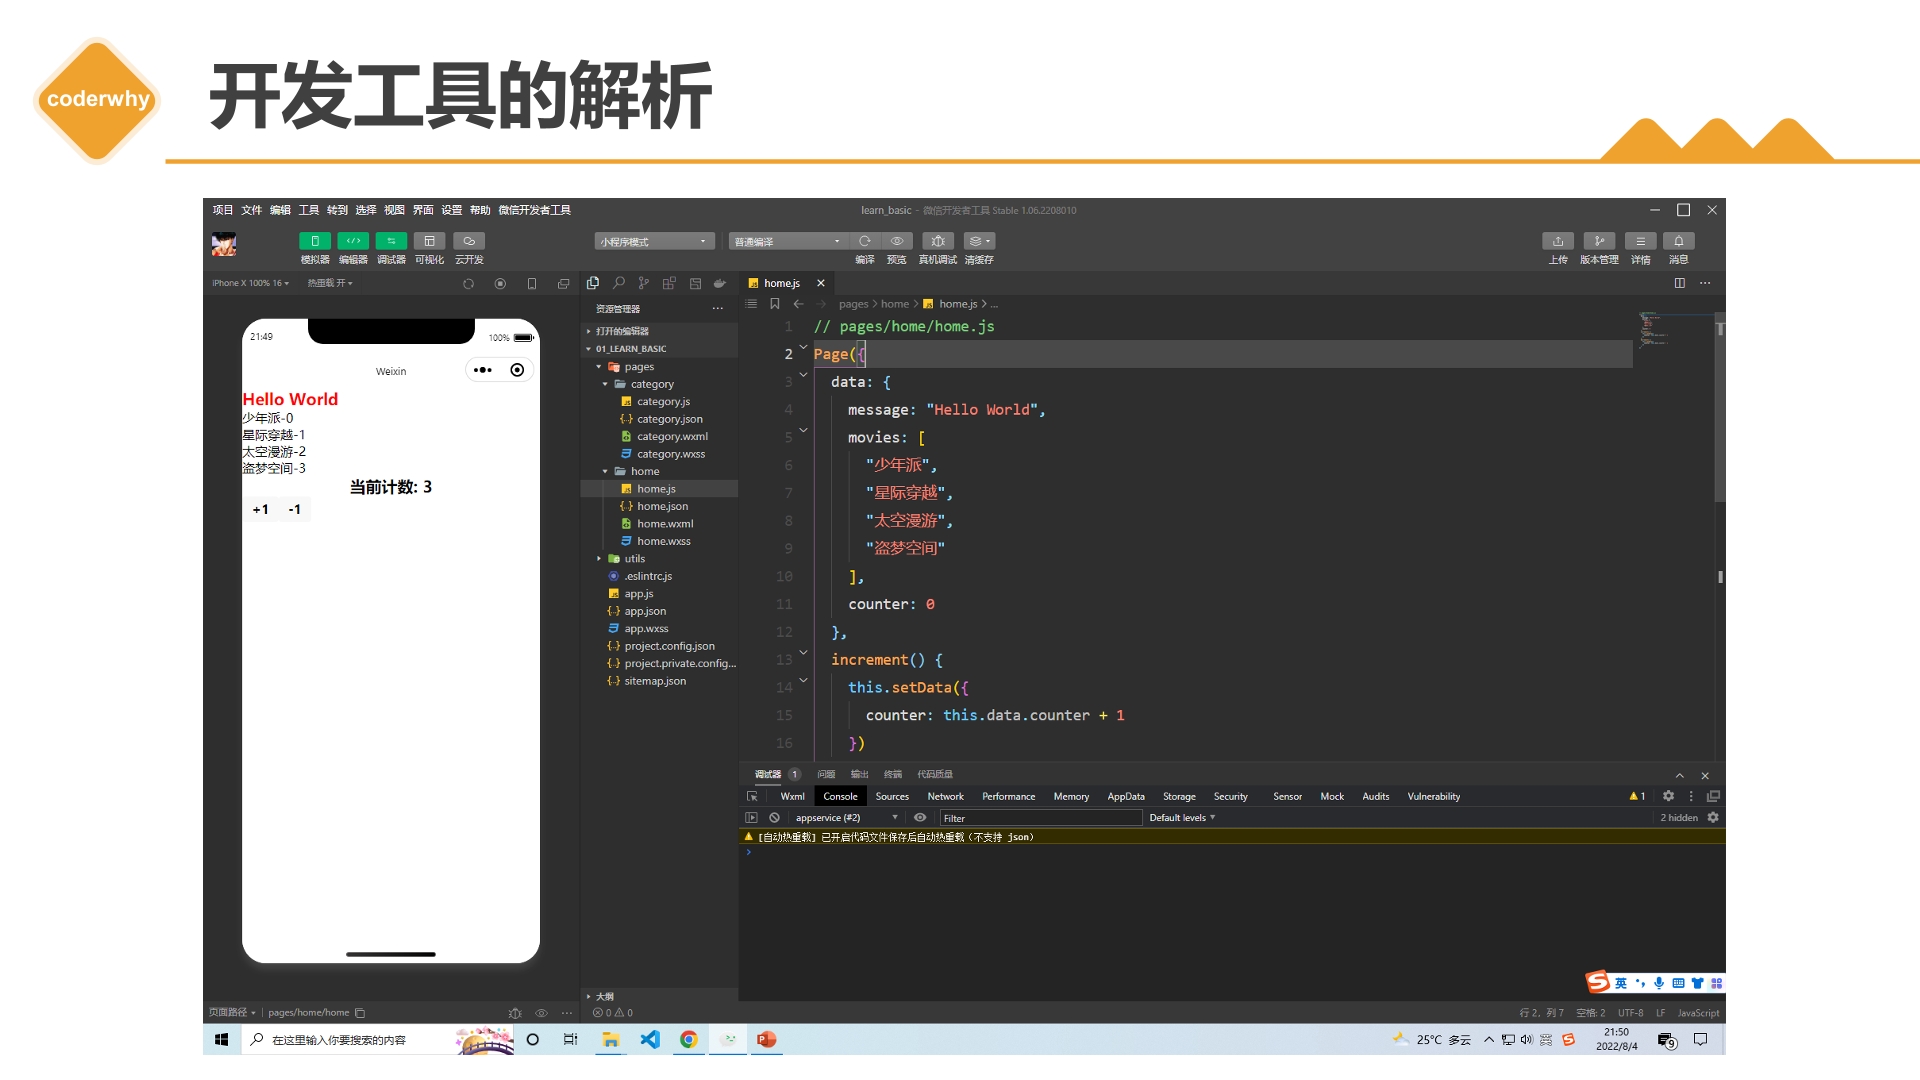Click the 上传 upload icon
Viewport: 1920px width, 1080px height.
pyautogui.click(x=1558, y=241)
